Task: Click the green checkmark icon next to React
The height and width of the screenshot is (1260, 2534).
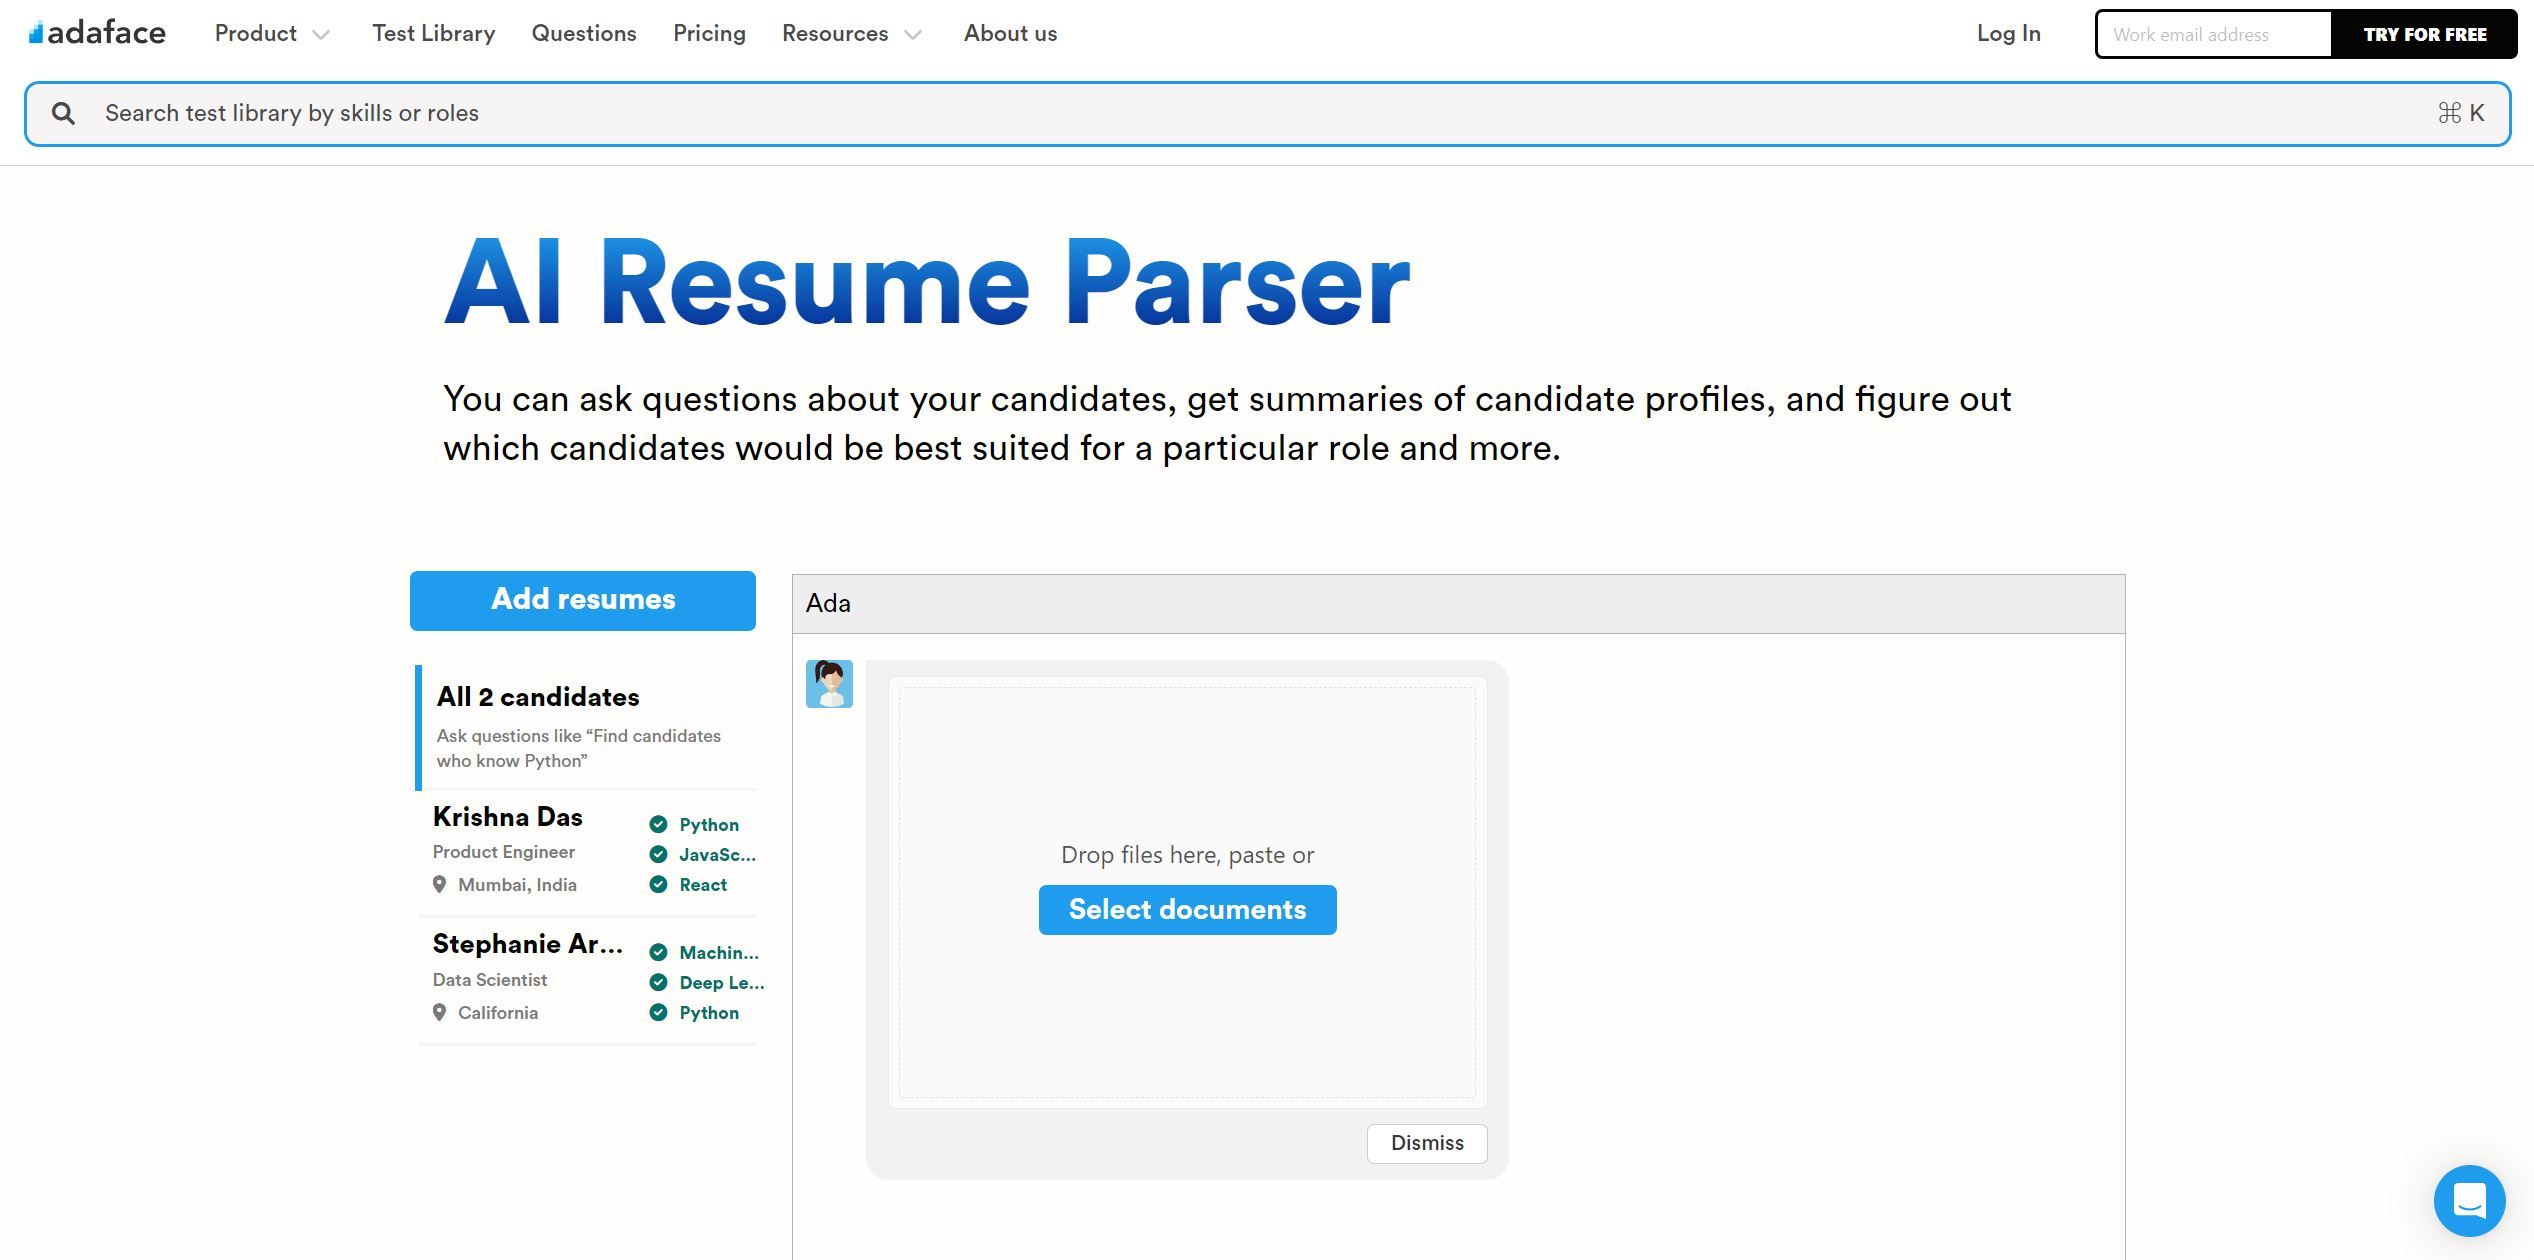Action: [658, 884]
